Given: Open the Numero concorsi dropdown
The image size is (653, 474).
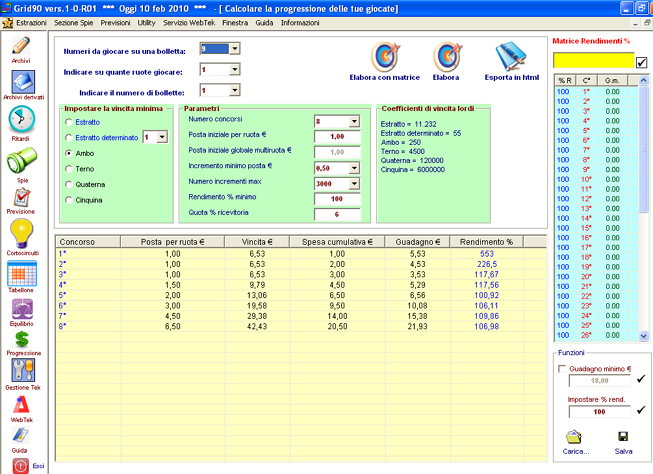Looking at the screenshot, I should [x=354, y=121].
